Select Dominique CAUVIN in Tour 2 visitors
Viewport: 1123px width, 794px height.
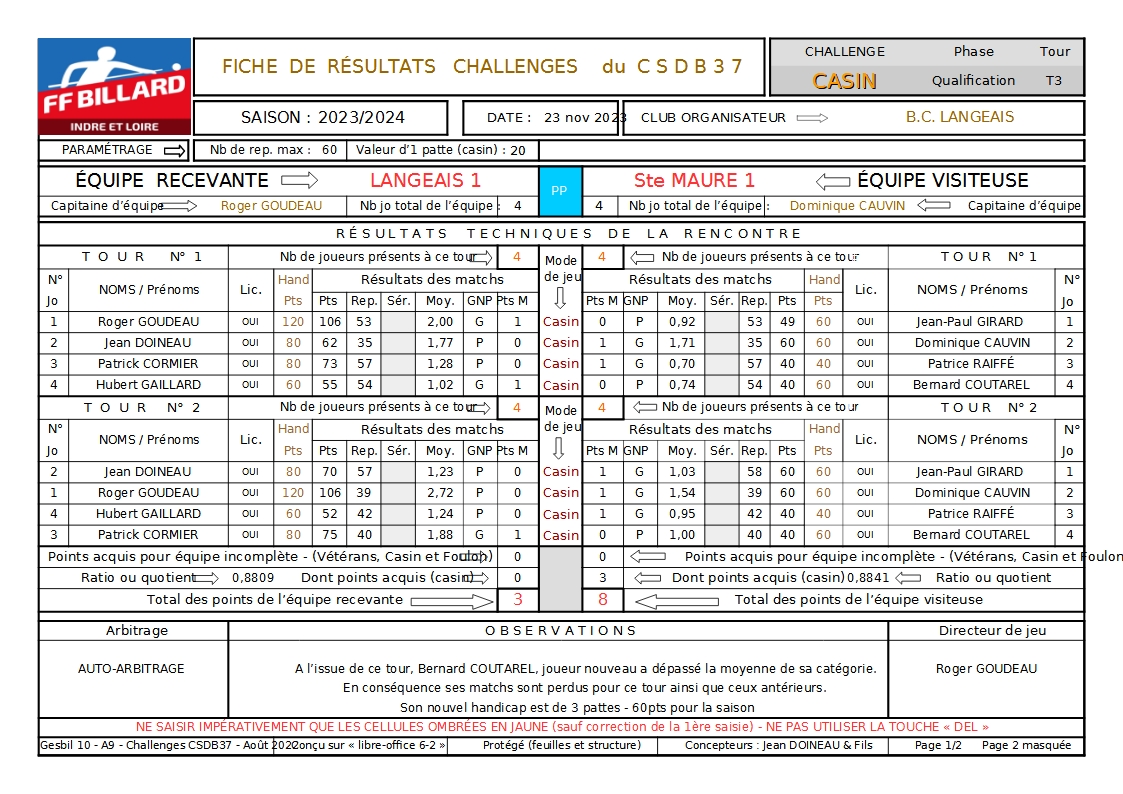(972, 493)
